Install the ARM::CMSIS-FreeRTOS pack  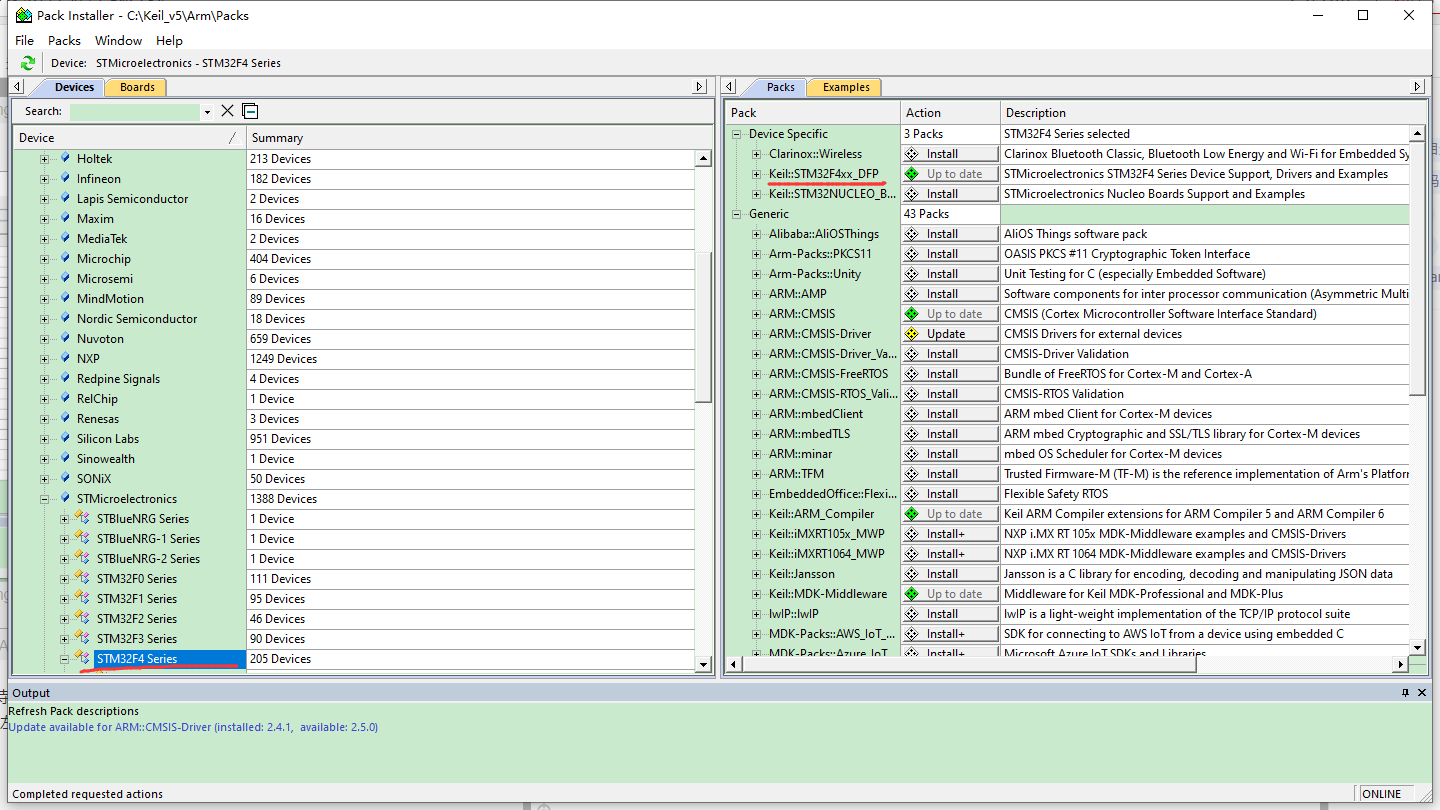pyautogui.click(x=950, y=374)
